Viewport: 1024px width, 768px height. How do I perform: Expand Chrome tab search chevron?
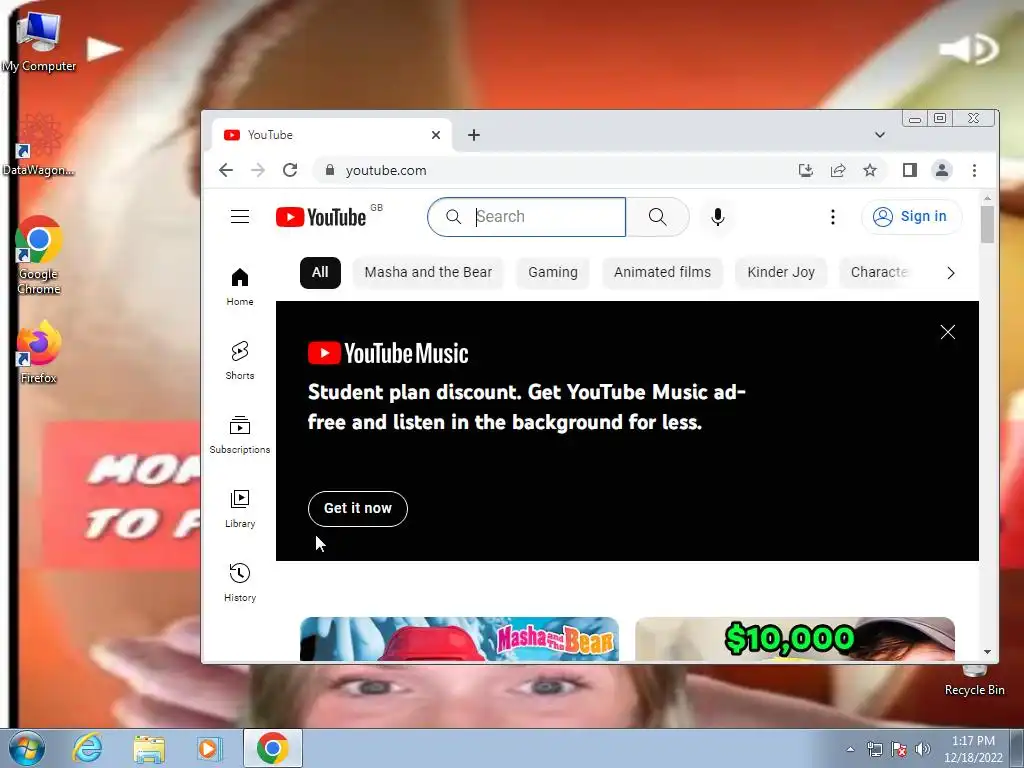(x=880, y=135)
